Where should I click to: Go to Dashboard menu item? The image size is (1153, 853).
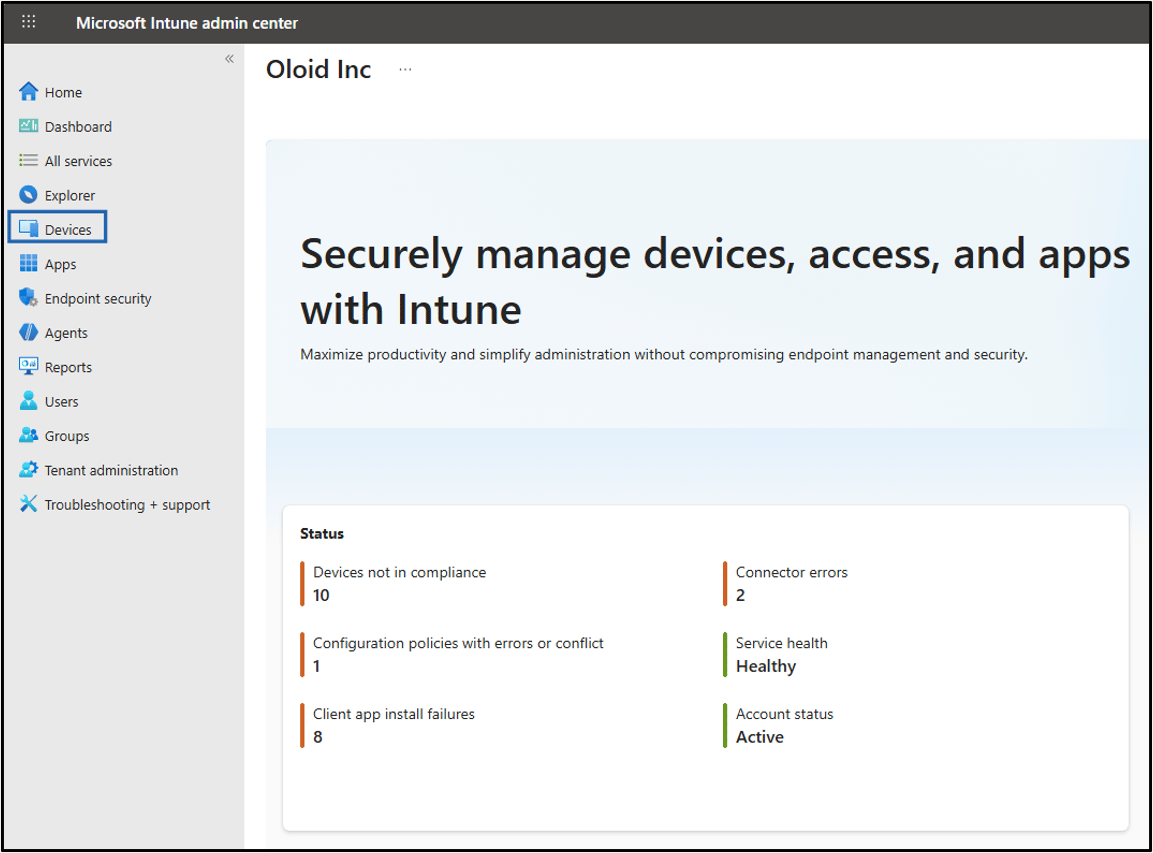pos(78,127)
